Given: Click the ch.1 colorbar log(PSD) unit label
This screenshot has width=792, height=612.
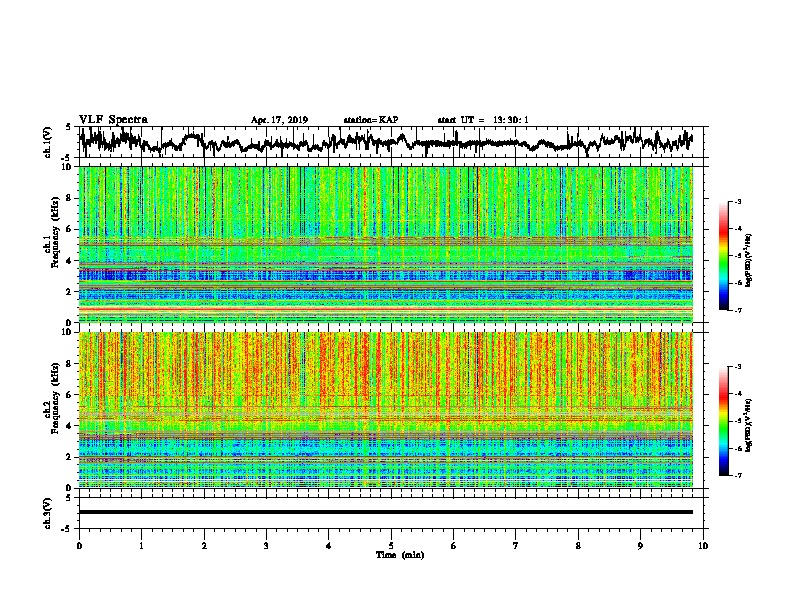Looking at the screenshot, I should [749, 260].
